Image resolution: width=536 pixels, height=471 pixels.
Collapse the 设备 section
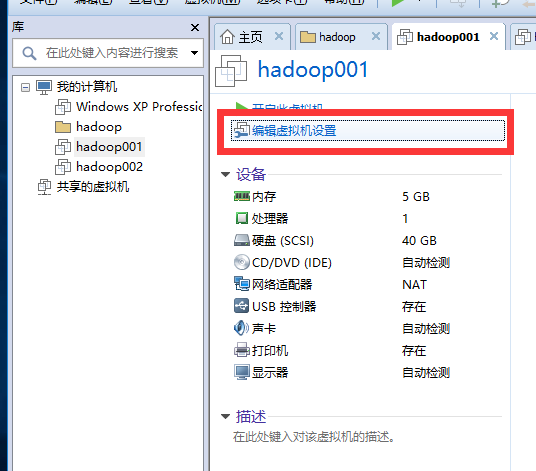tap(225, 175)
